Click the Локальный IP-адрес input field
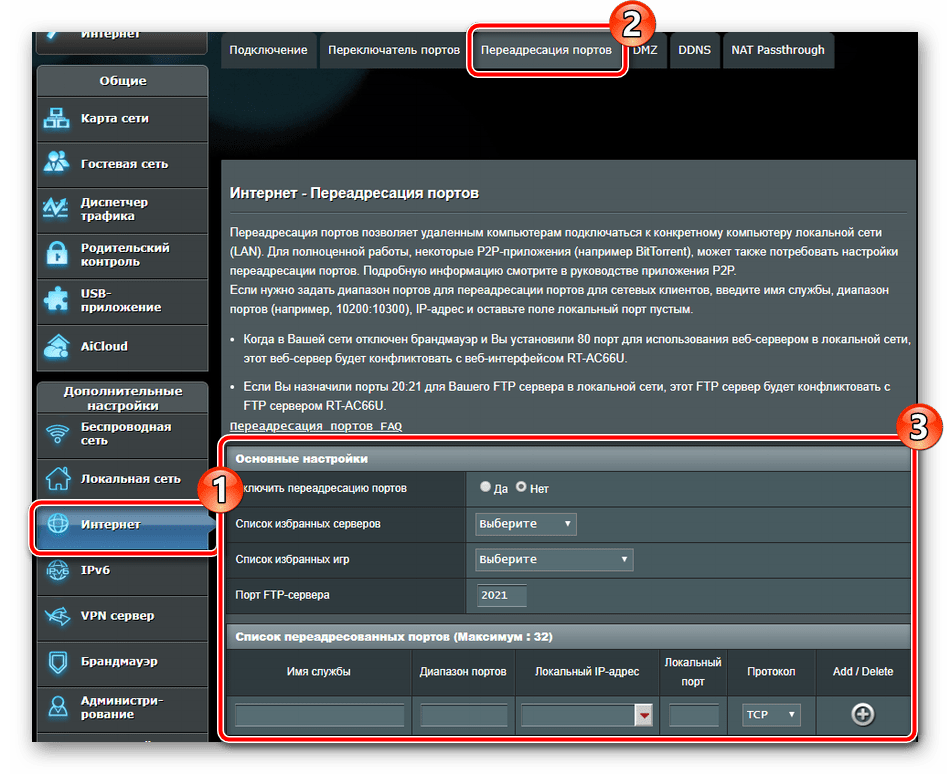Image resolution: width=950 pixels, height=774 pixels. [x=577, y=715]
